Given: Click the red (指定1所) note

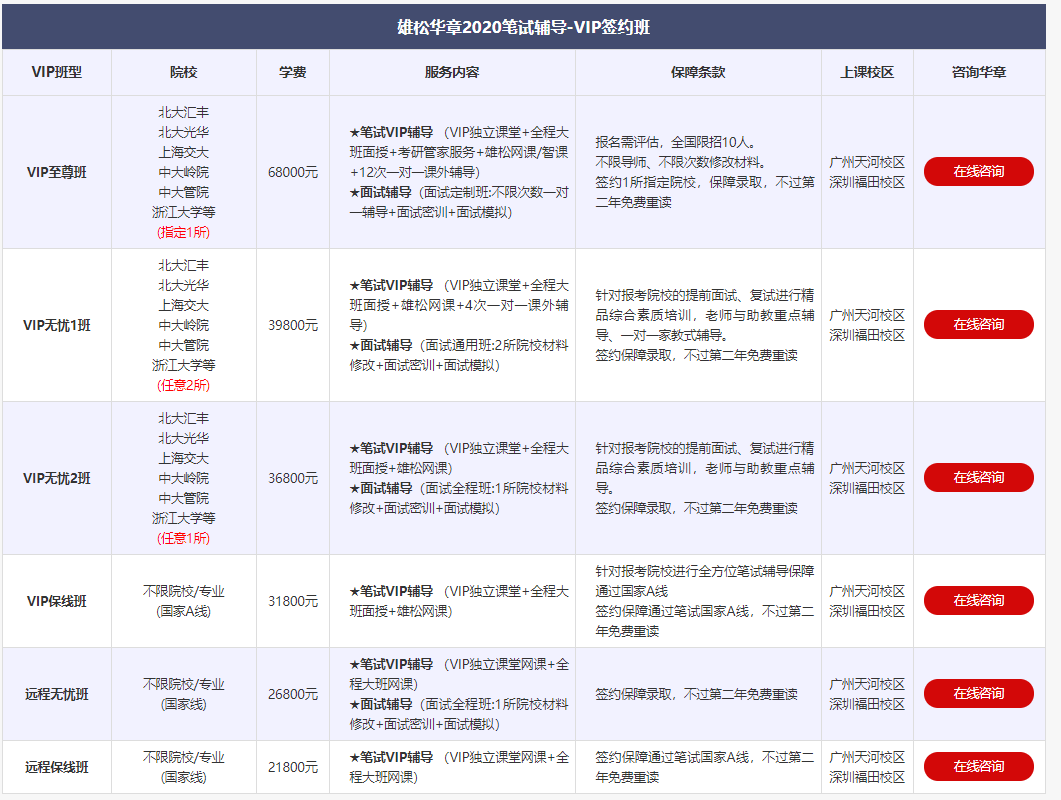Looking at the screenshot, I should pos(183,232).
